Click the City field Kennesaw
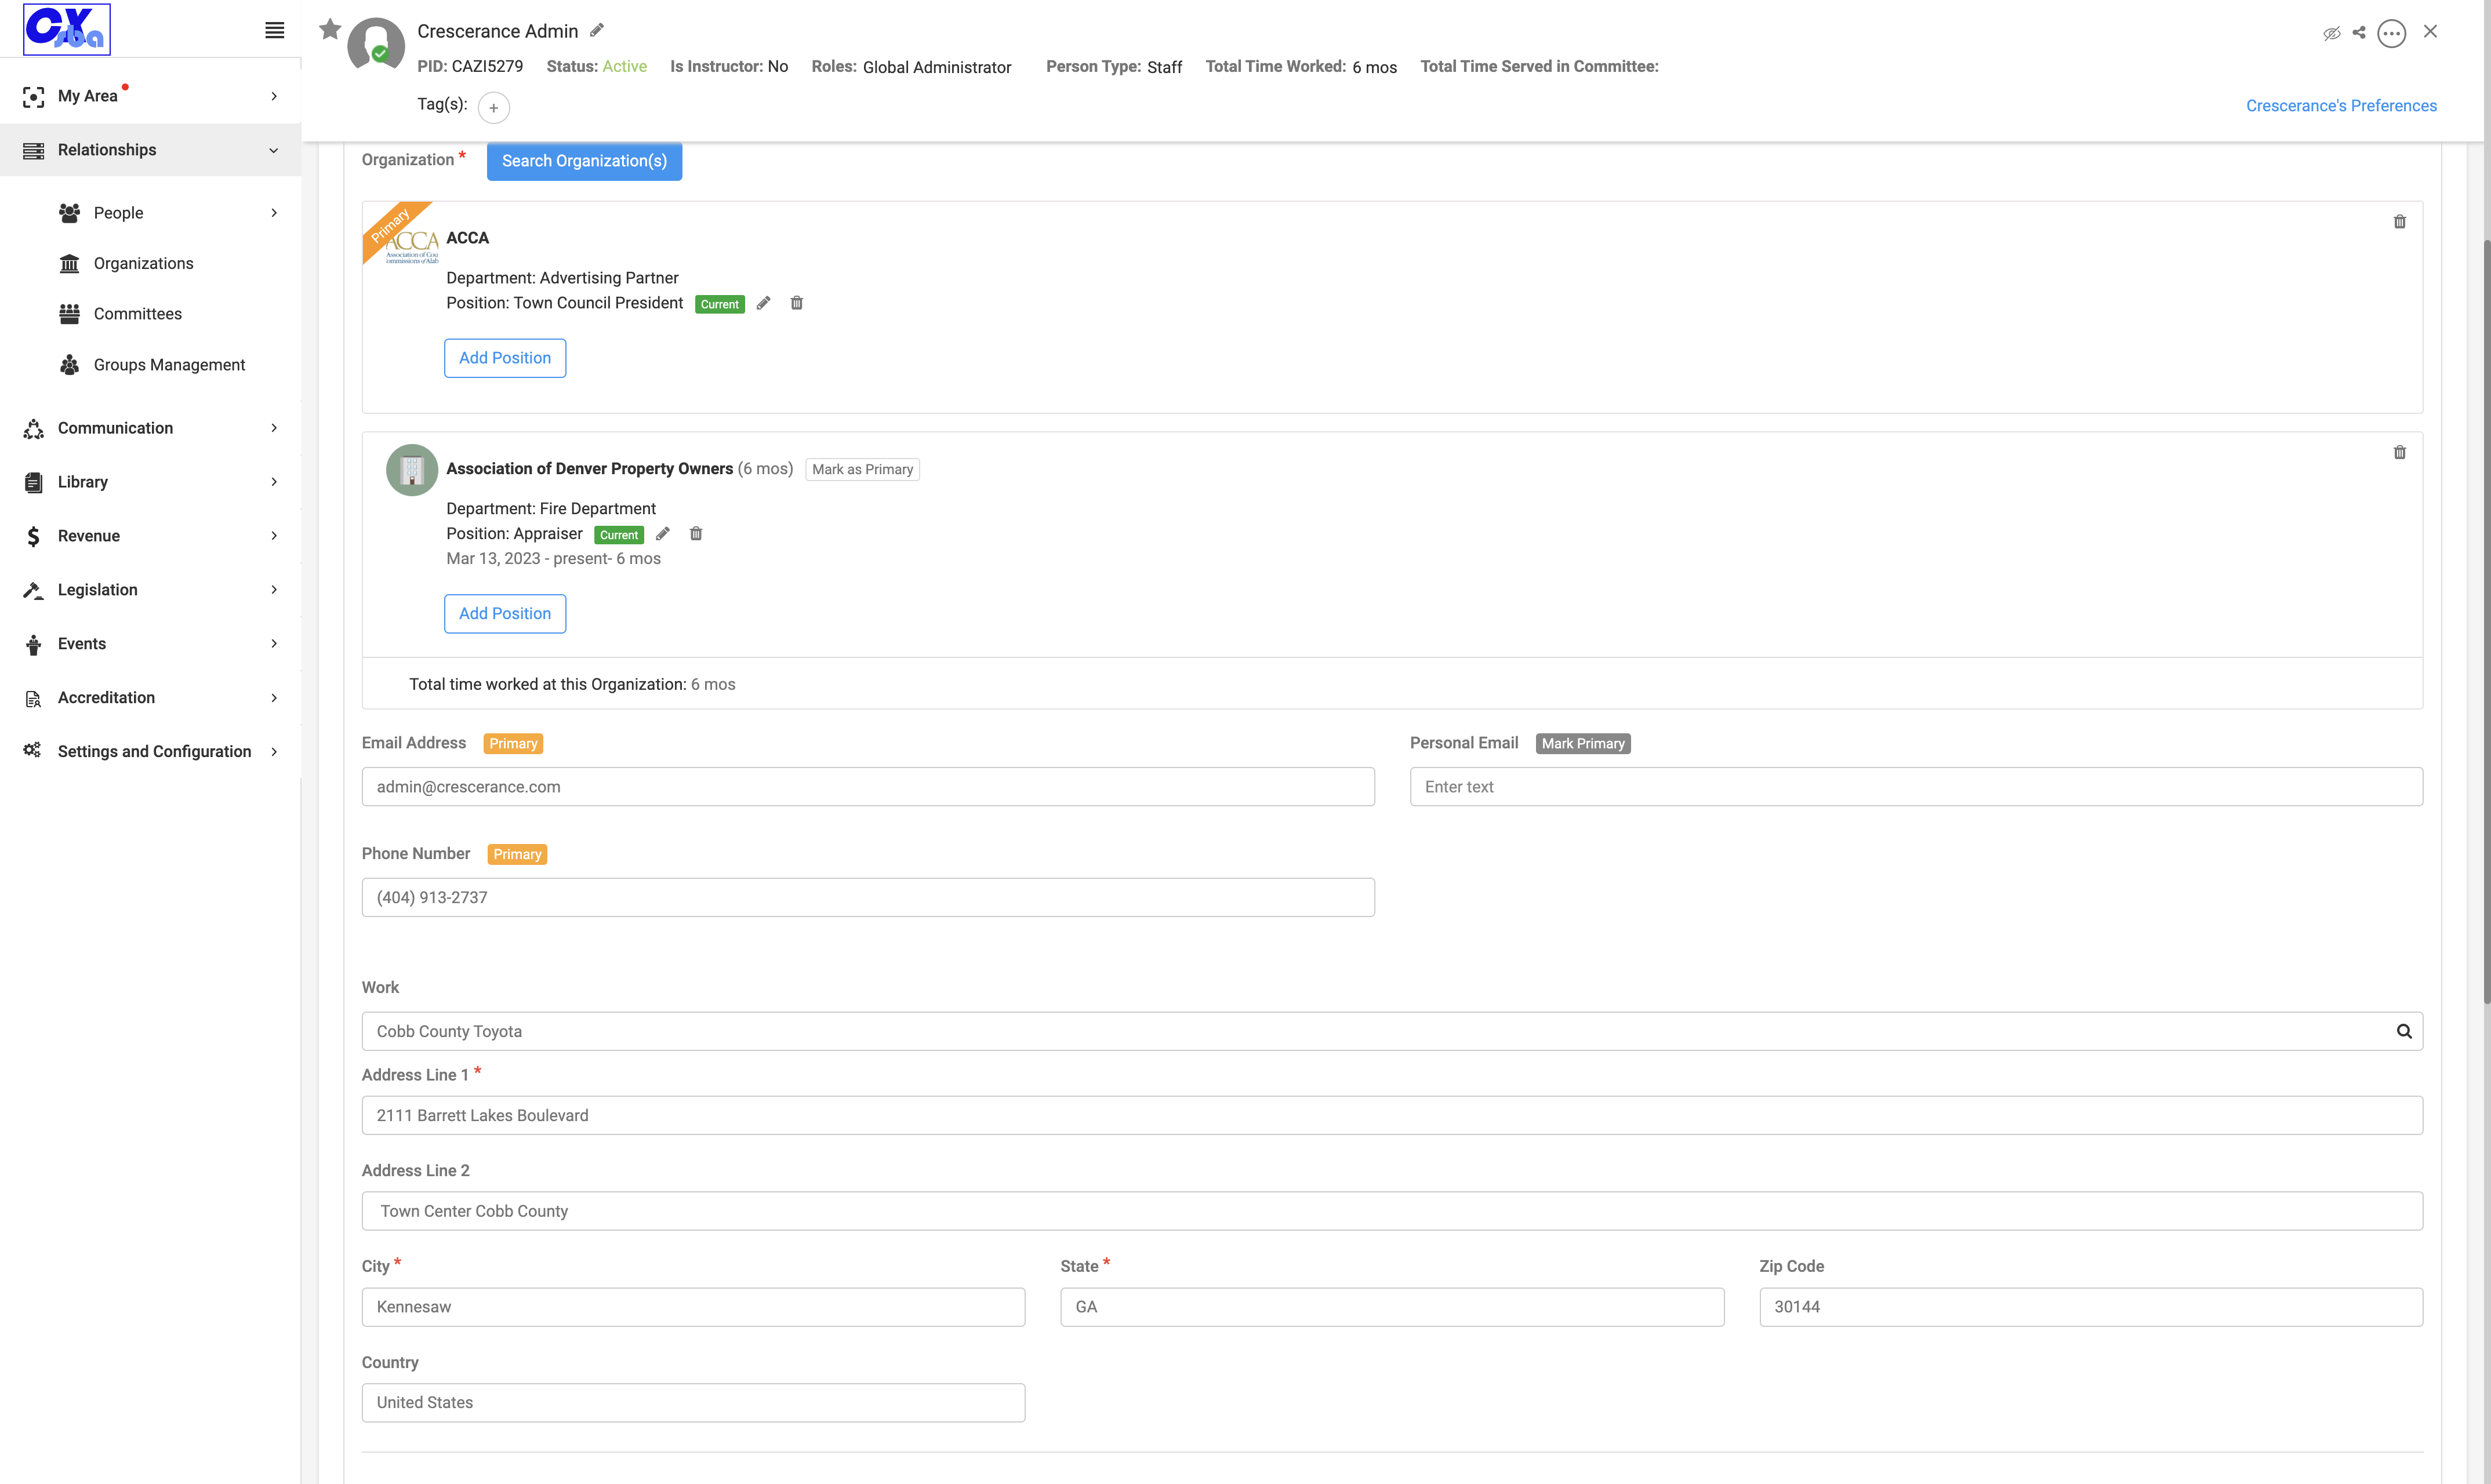2491x1484 pixels. [693, 1307]
